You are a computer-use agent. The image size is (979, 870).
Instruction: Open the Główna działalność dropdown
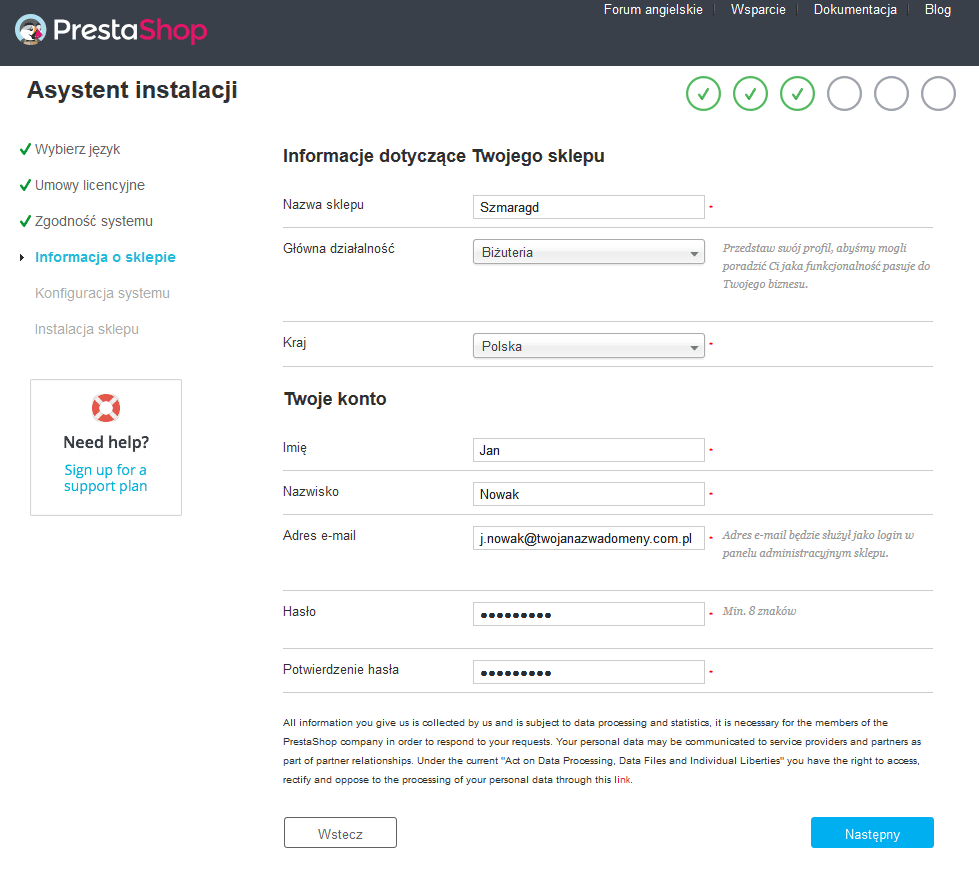click(x=588, y=253)
